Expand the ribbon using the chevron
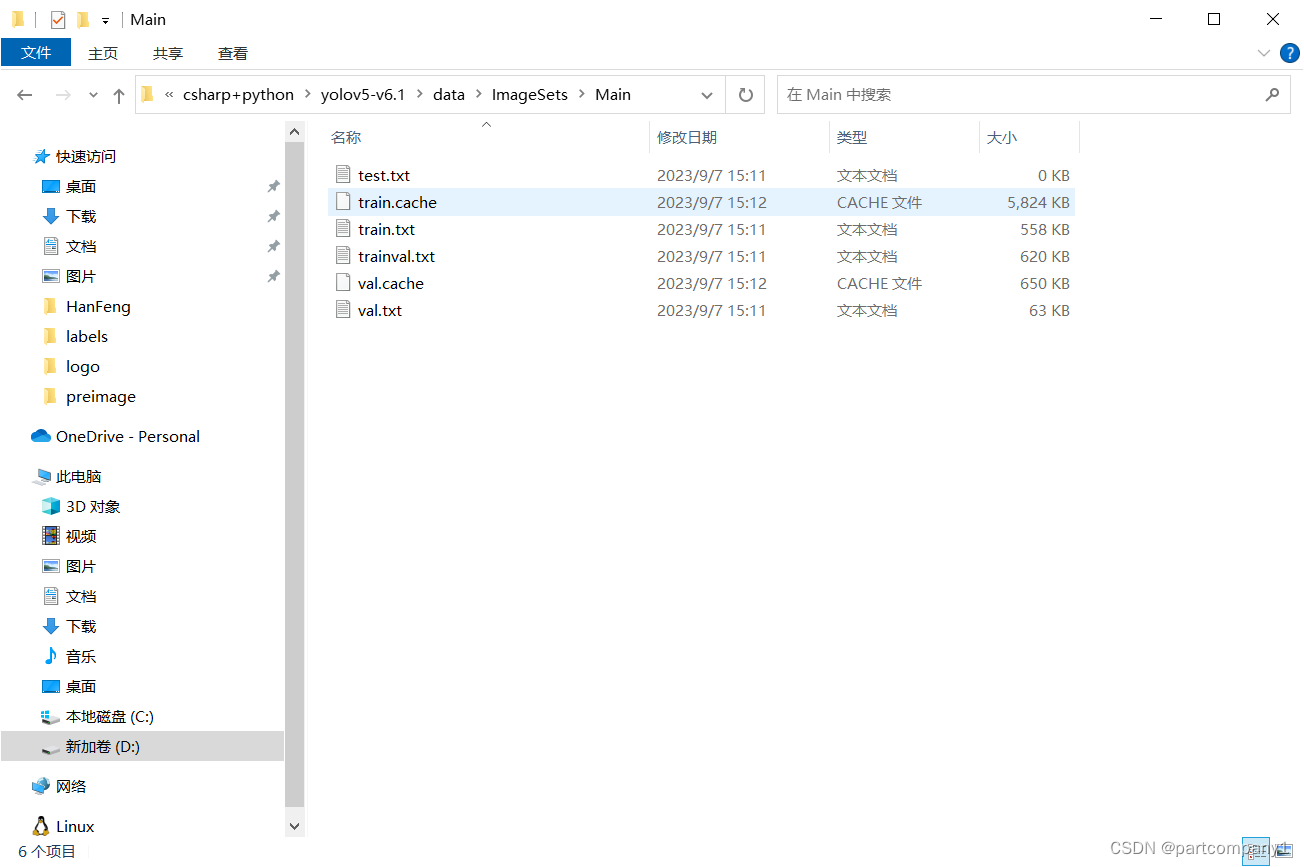 tap(1263, 53)
